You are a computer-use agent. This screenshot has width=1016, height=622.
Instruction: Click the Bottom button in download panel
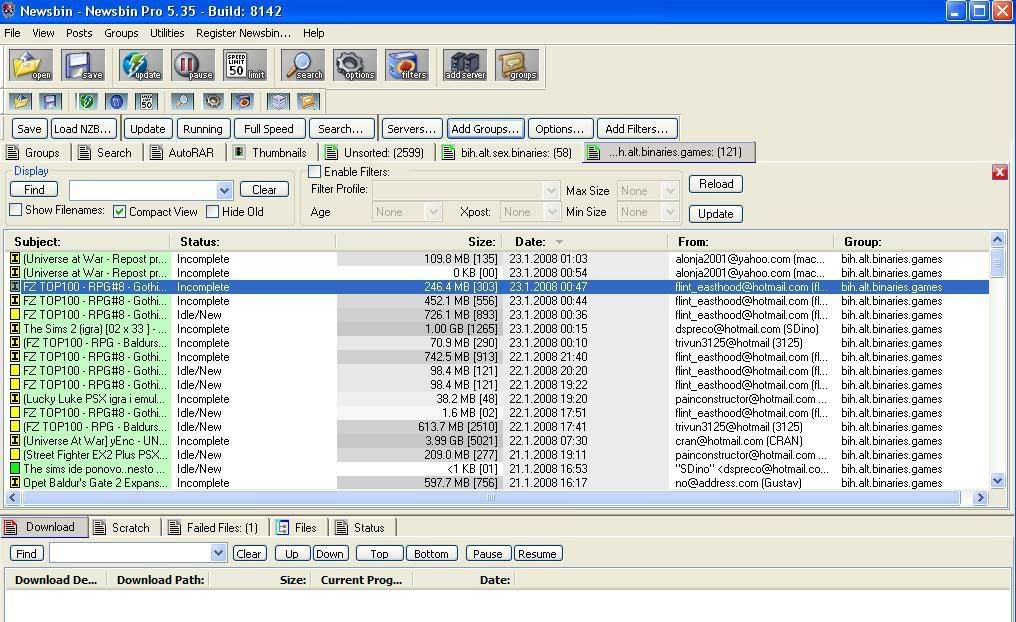point(431,554)
